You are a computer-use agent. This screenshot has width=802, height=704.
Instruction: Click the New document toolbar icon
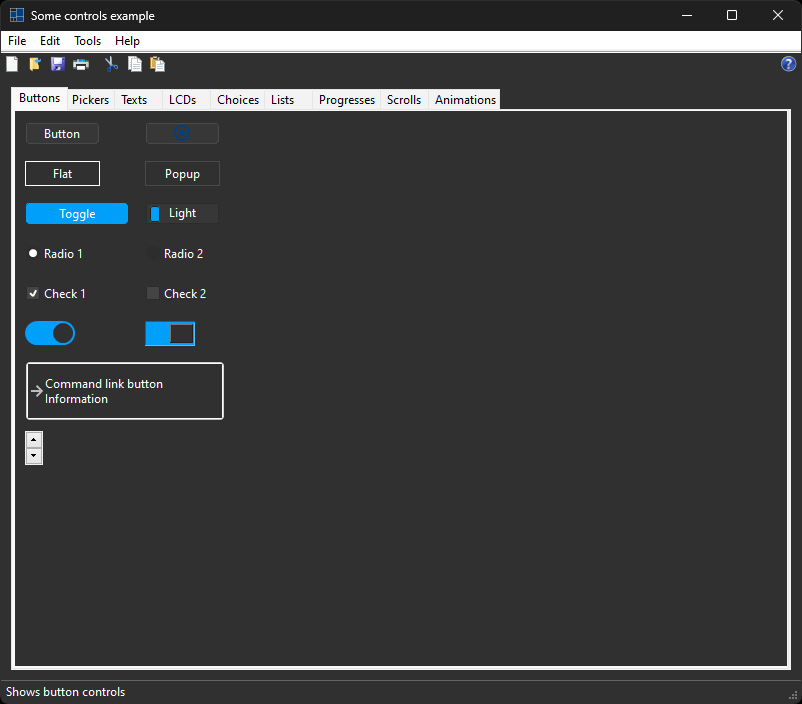pyautogui.click(x=12, y=64)
